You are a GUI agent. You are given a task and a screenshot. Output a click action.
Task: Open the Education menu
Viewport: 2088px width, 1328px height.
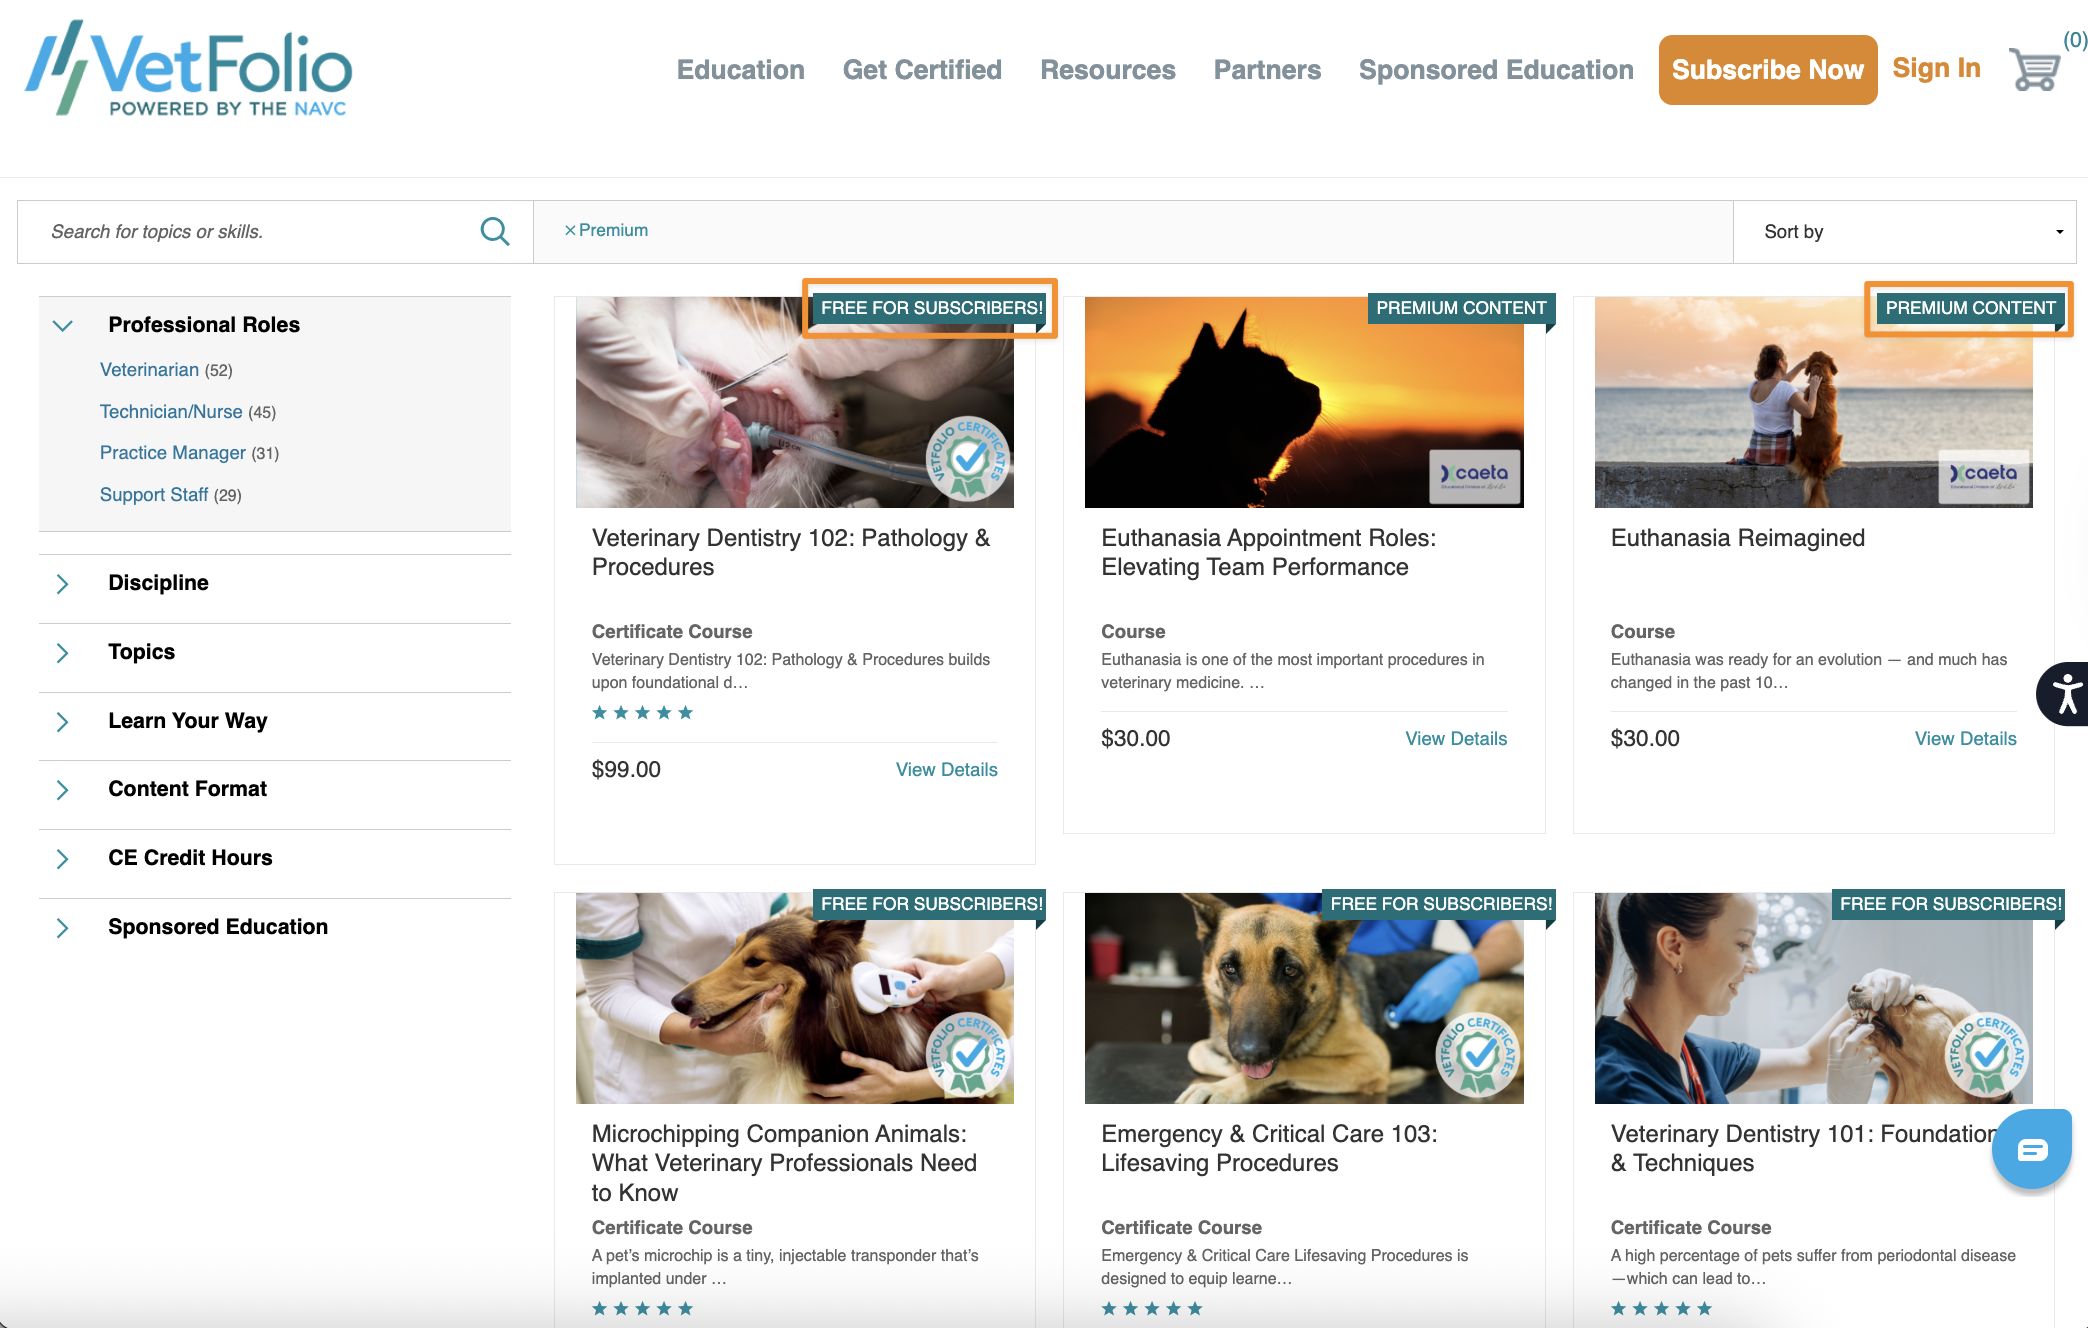740,70
